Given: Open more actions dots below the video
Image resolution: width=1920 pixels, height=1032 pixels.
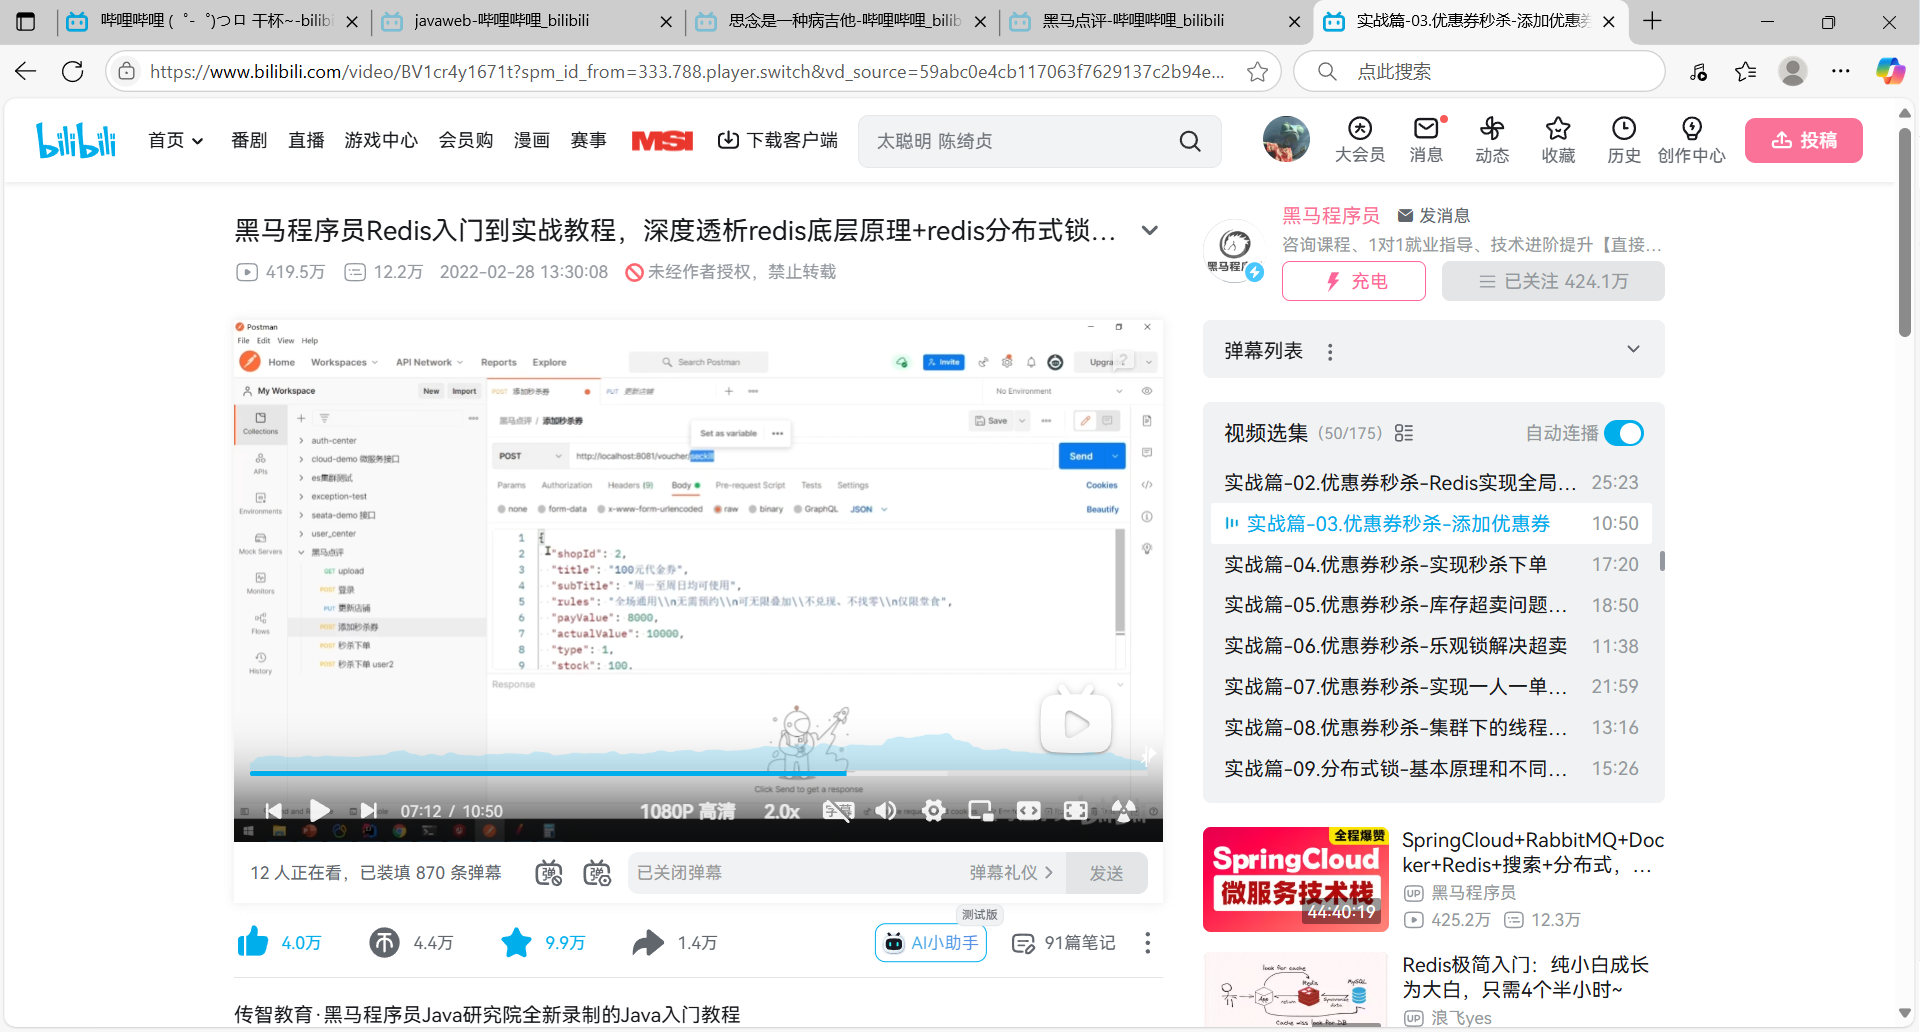Looking at the screenshot, I should coord(1147,943).
